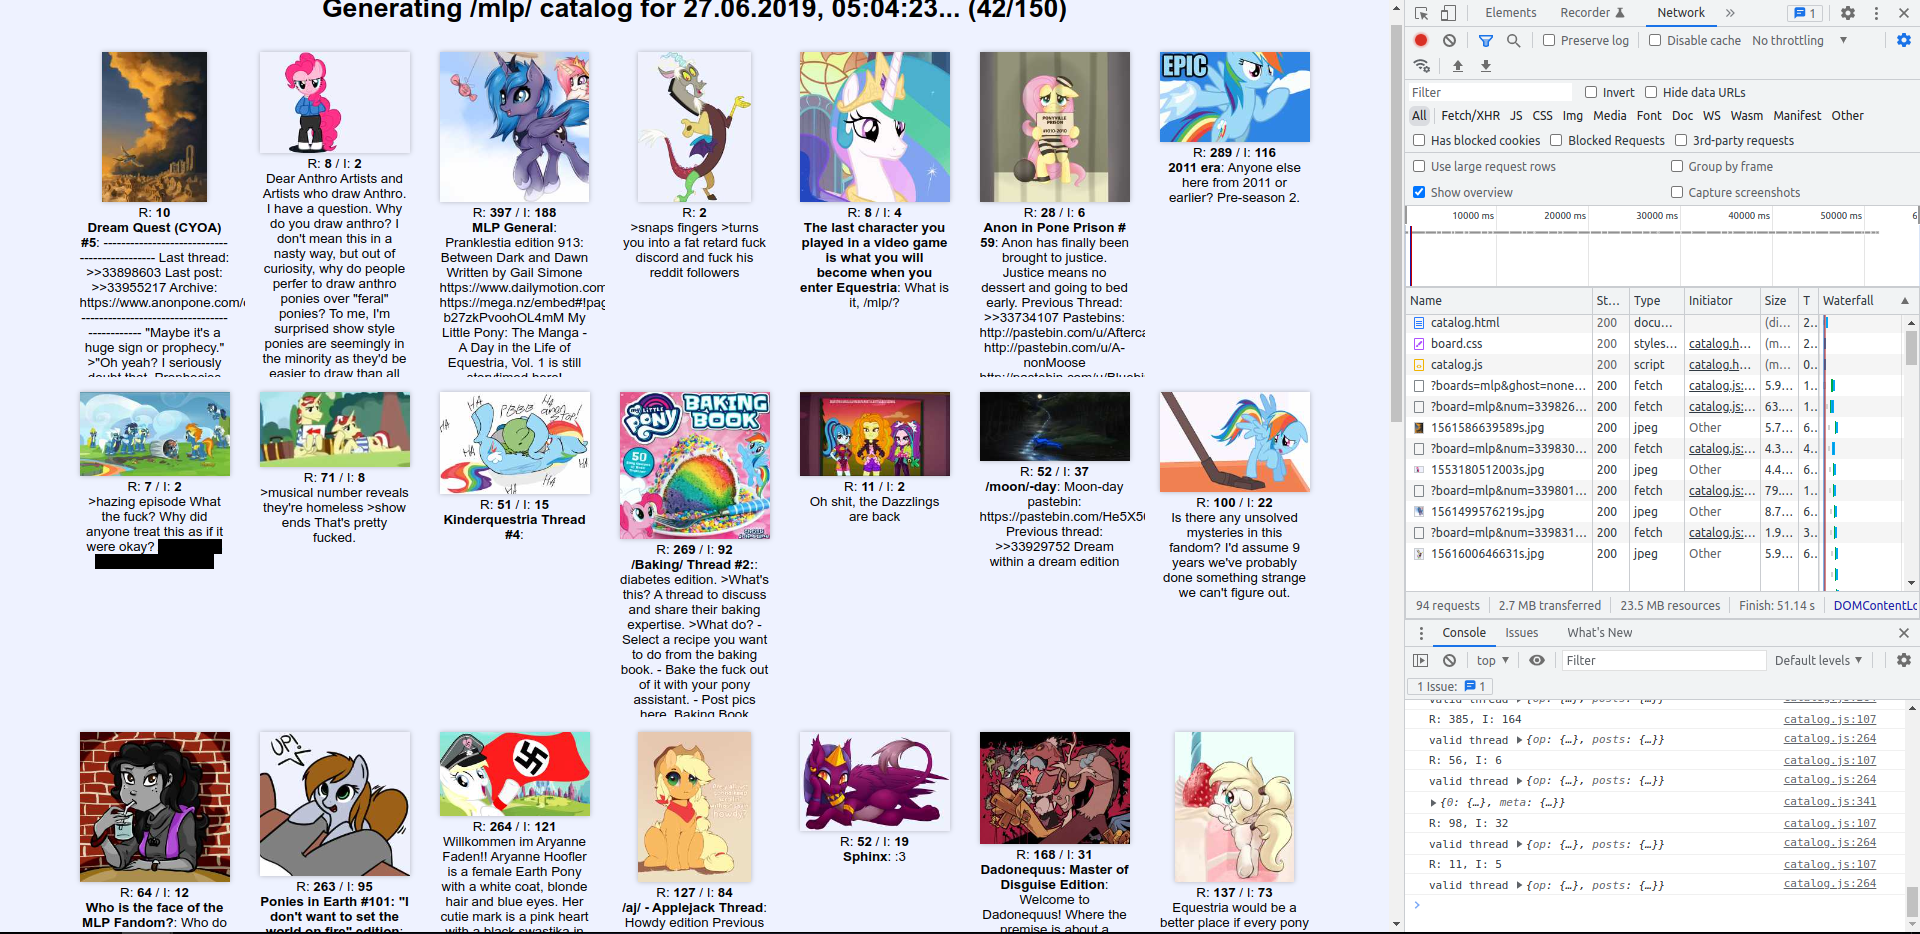Screen dimensions: 1920x934
Task: Show the console sidebar
Action: point(1421,660)
